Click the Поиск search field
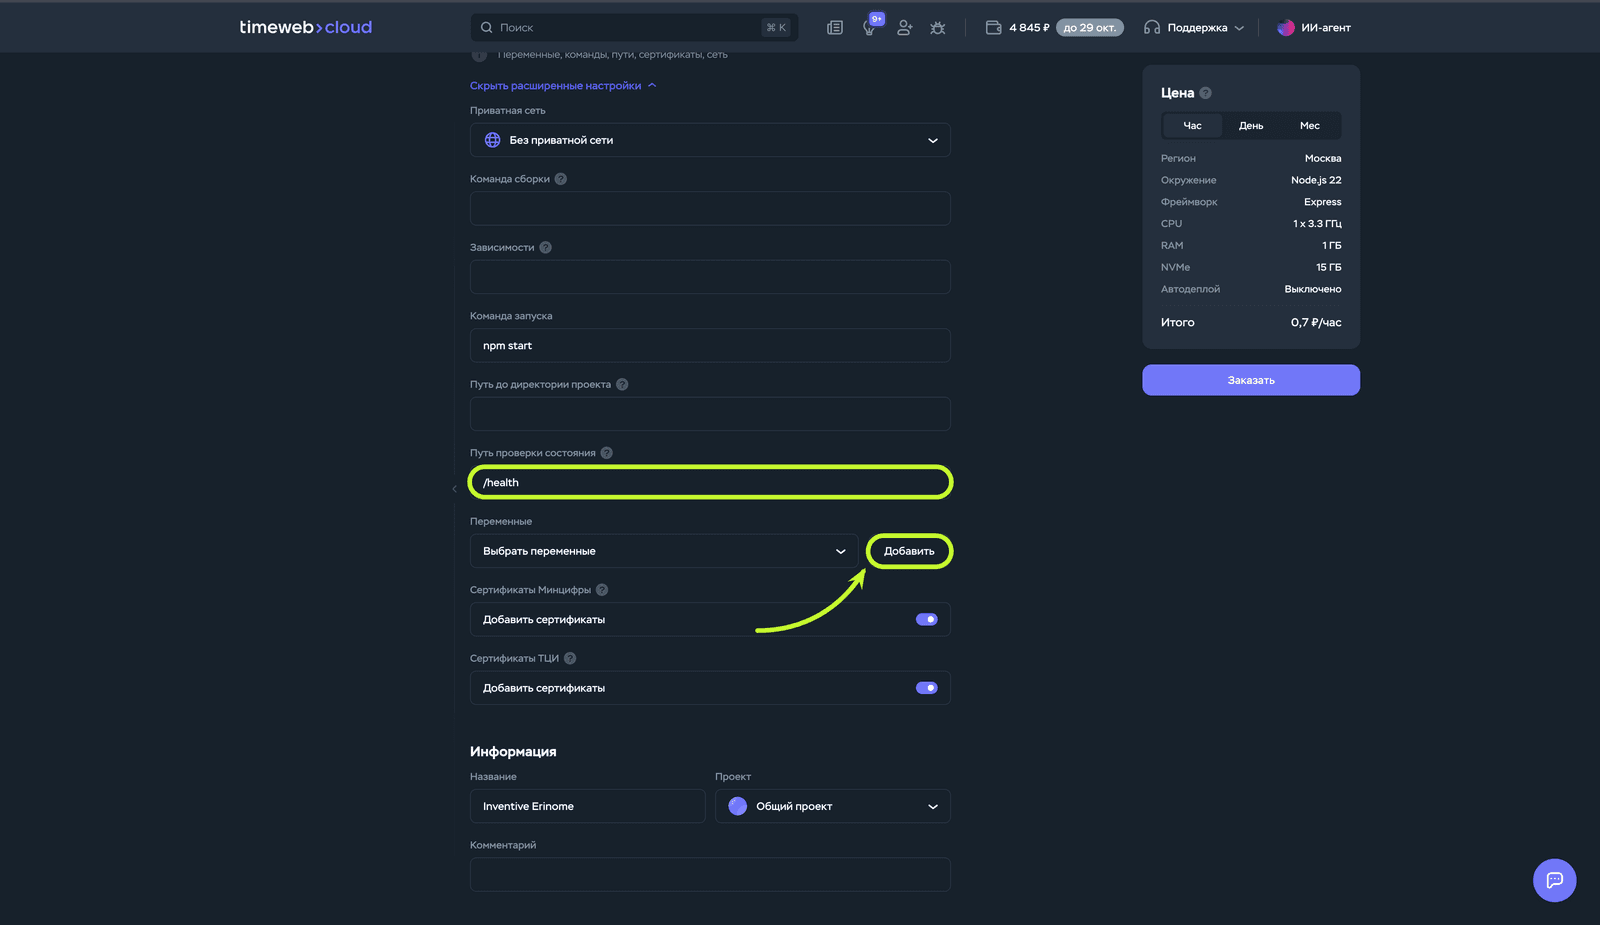 [634, 28]
